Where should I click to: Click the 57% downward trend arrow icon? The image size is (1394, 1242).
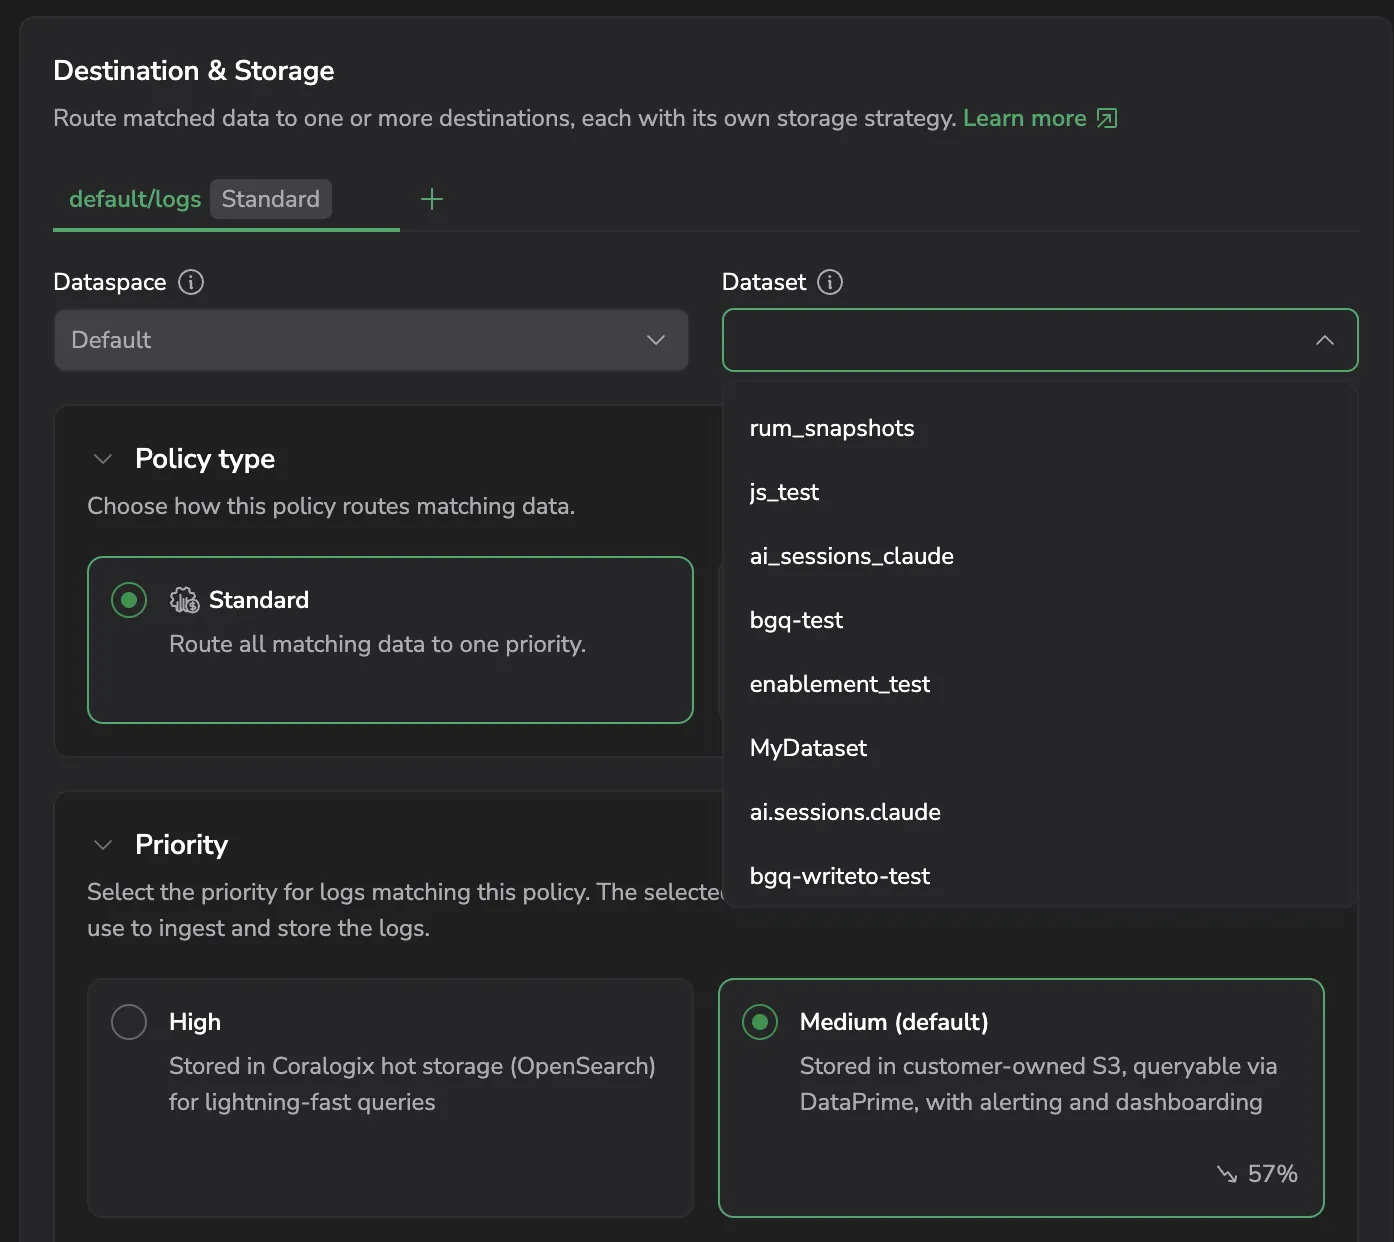[1227, 1174]
